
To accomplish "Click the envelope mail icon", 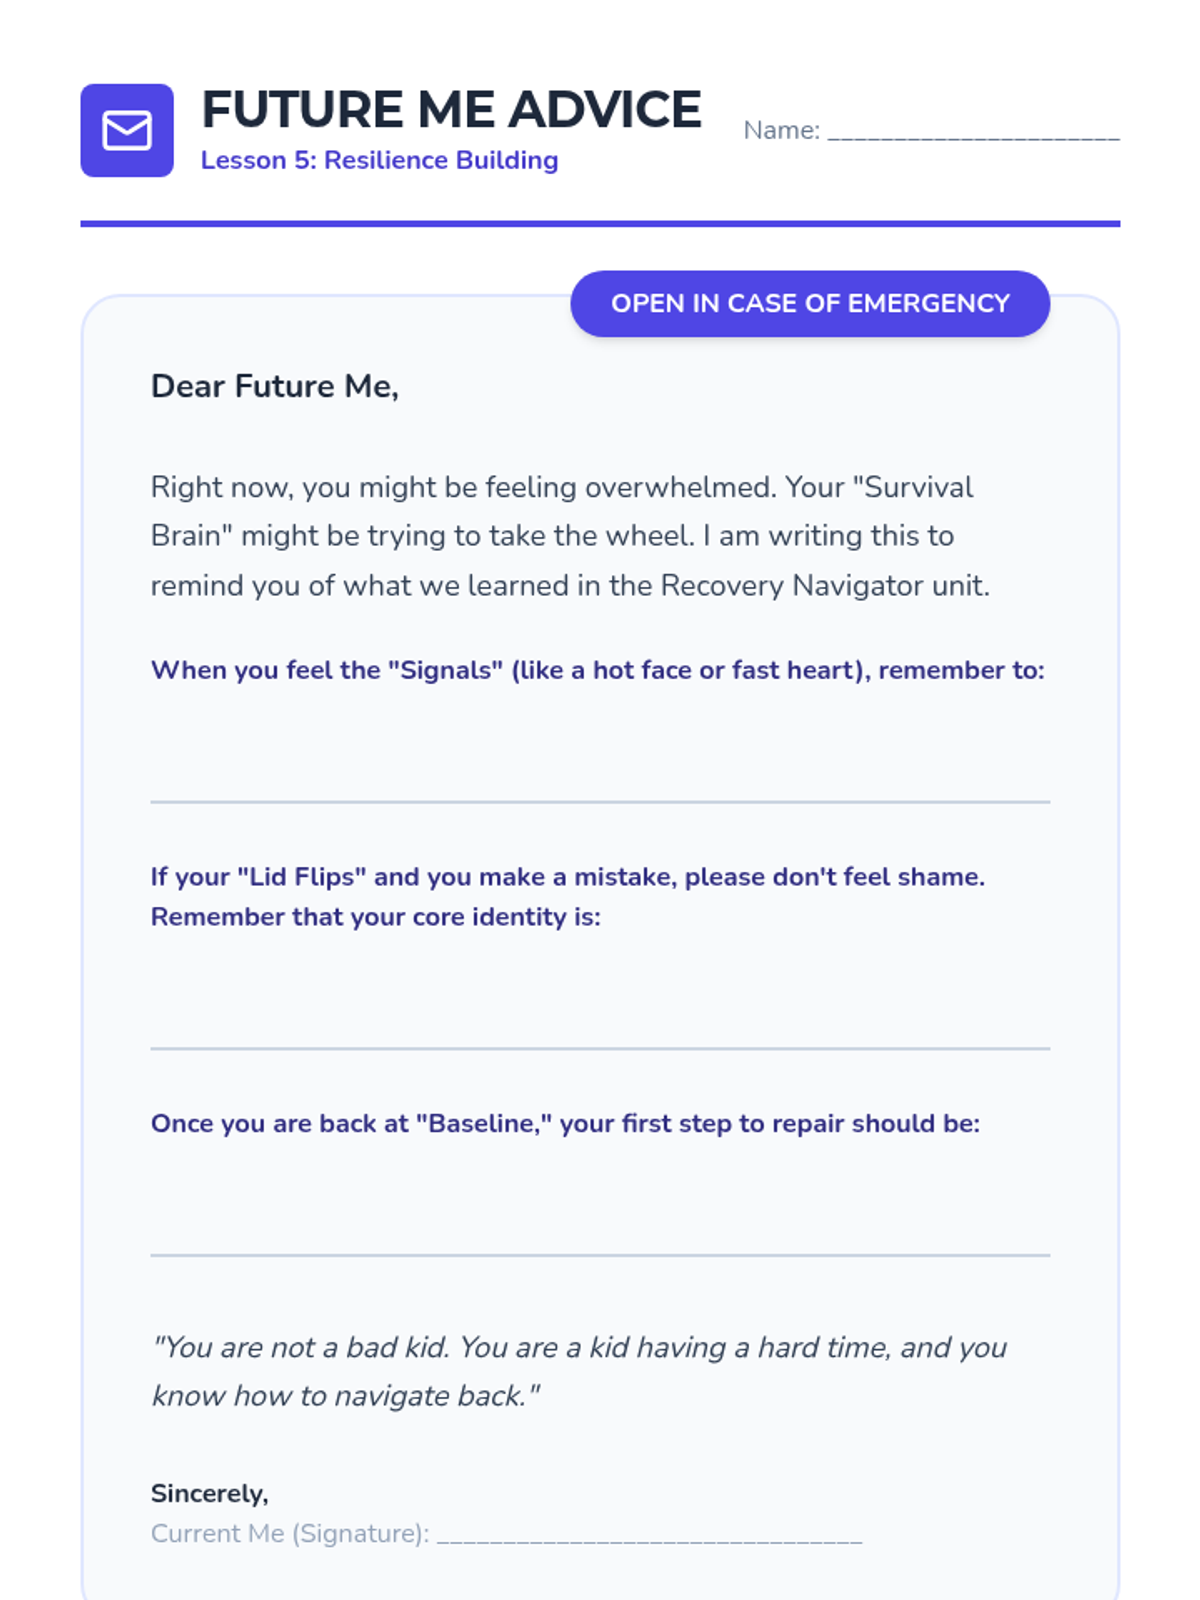I will (127, 131).
